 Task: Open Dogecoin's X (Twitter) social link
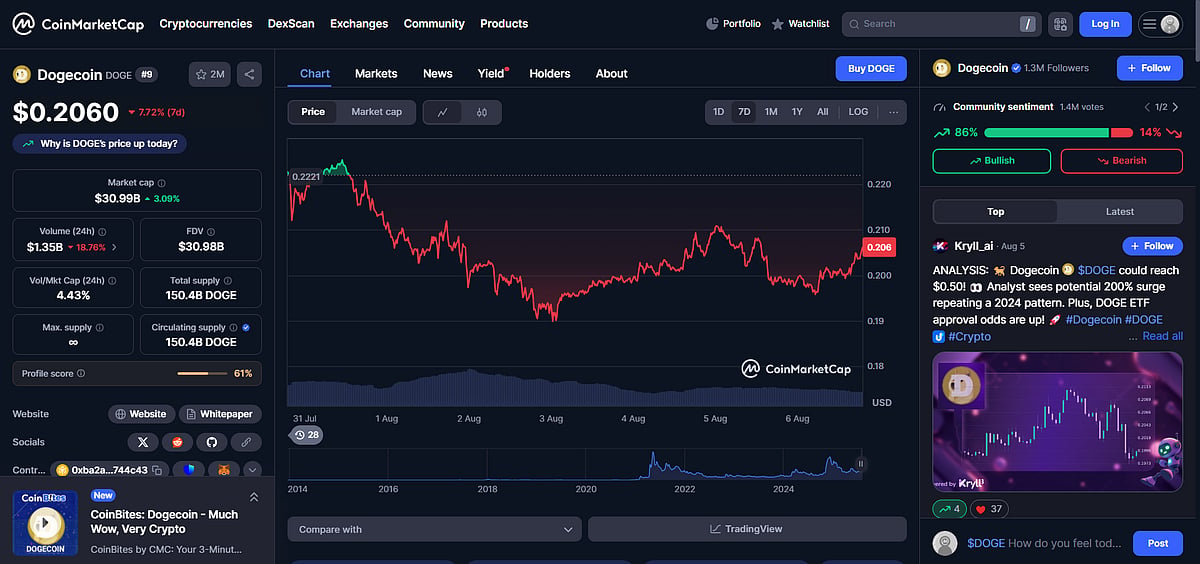click(x=143, y=442)
